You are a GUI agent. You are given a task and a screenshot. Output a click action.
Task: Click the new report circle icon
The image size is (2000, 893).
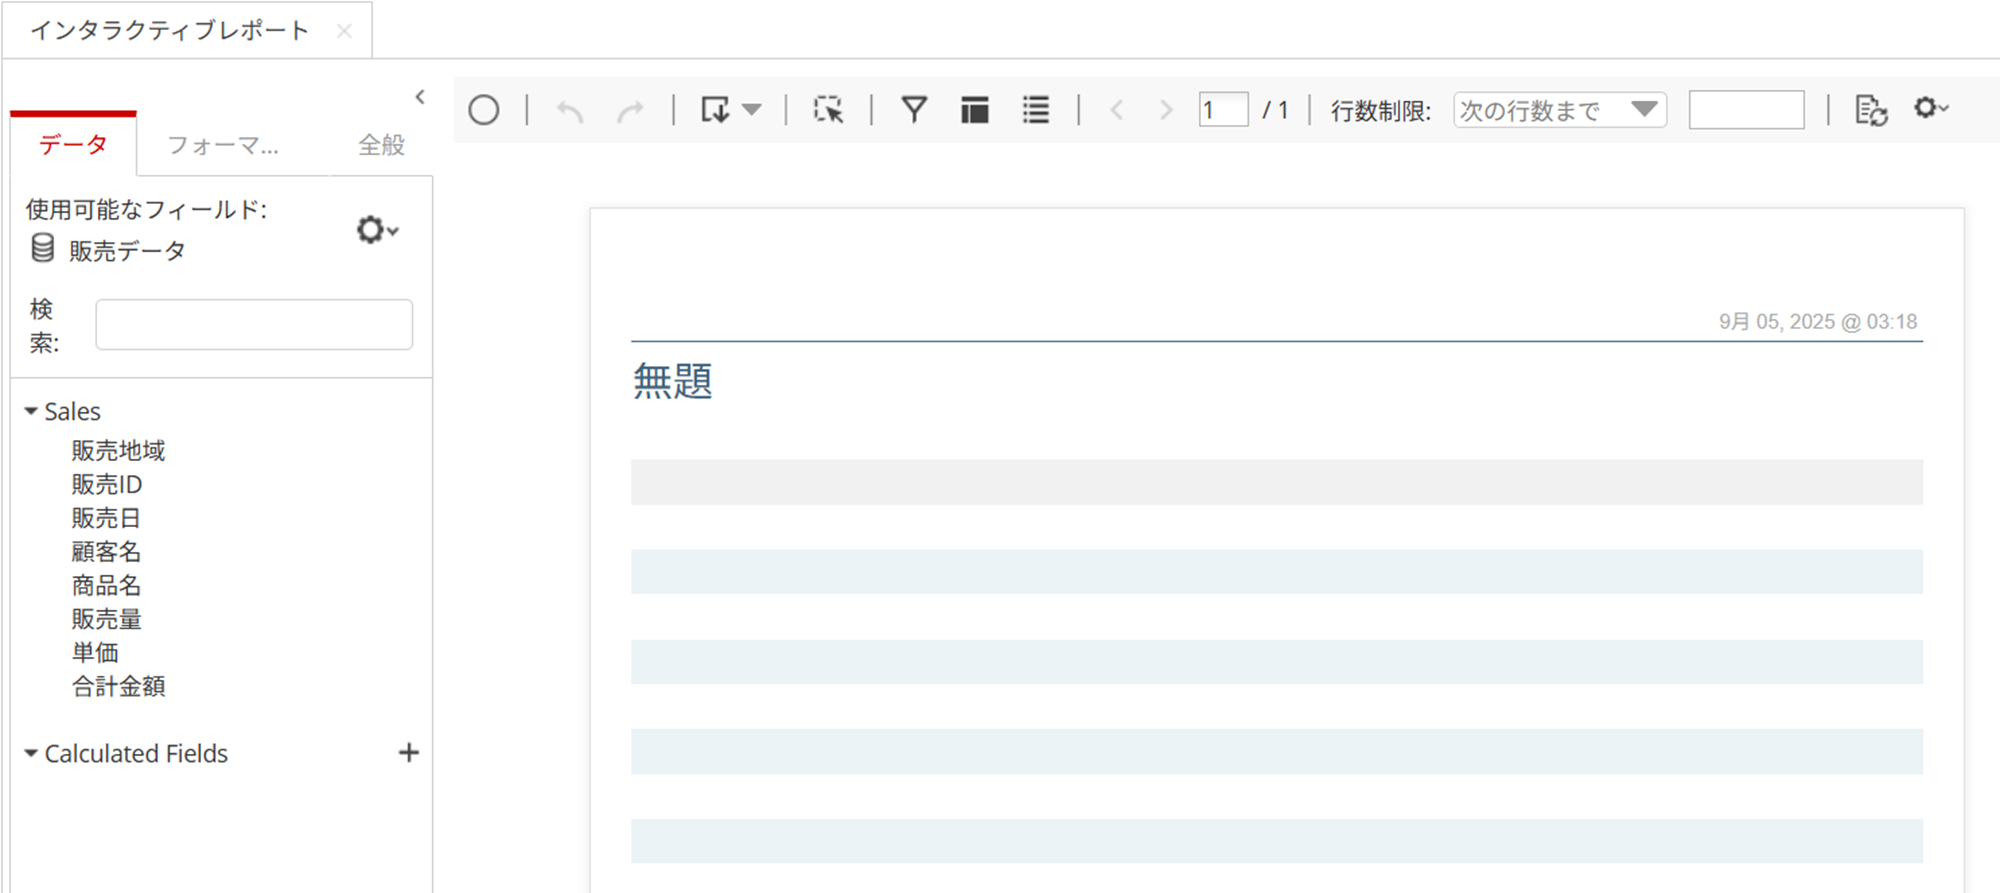click(484, 110)
